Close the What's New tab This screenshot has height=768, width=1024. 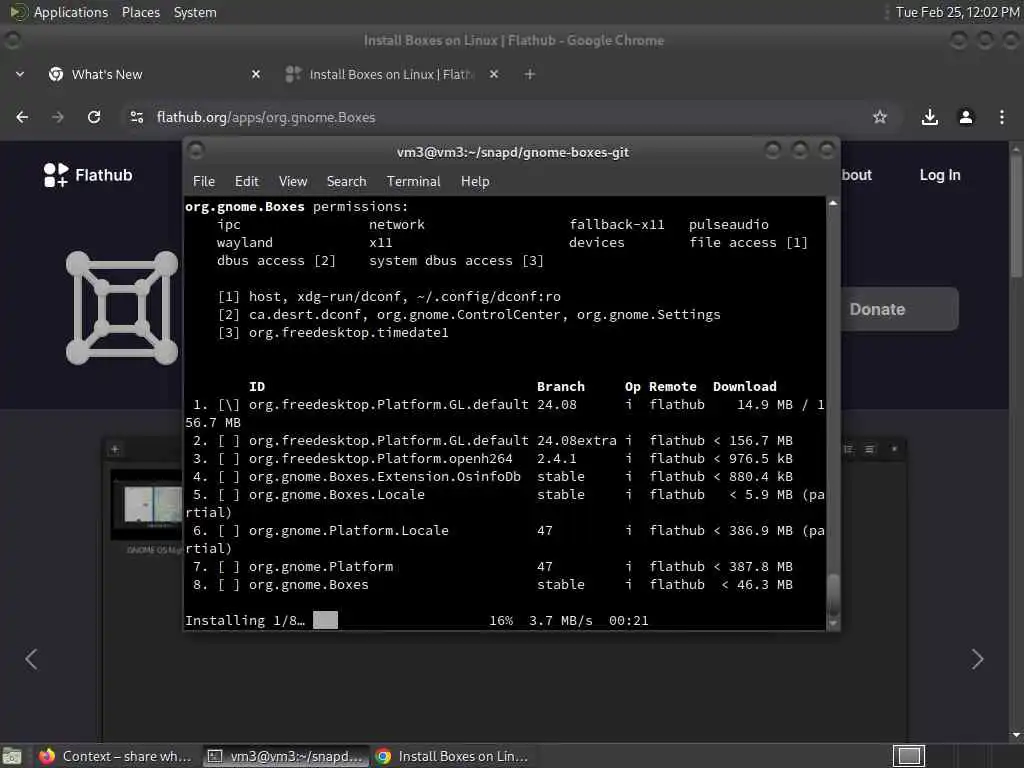[x=256, y=74]
